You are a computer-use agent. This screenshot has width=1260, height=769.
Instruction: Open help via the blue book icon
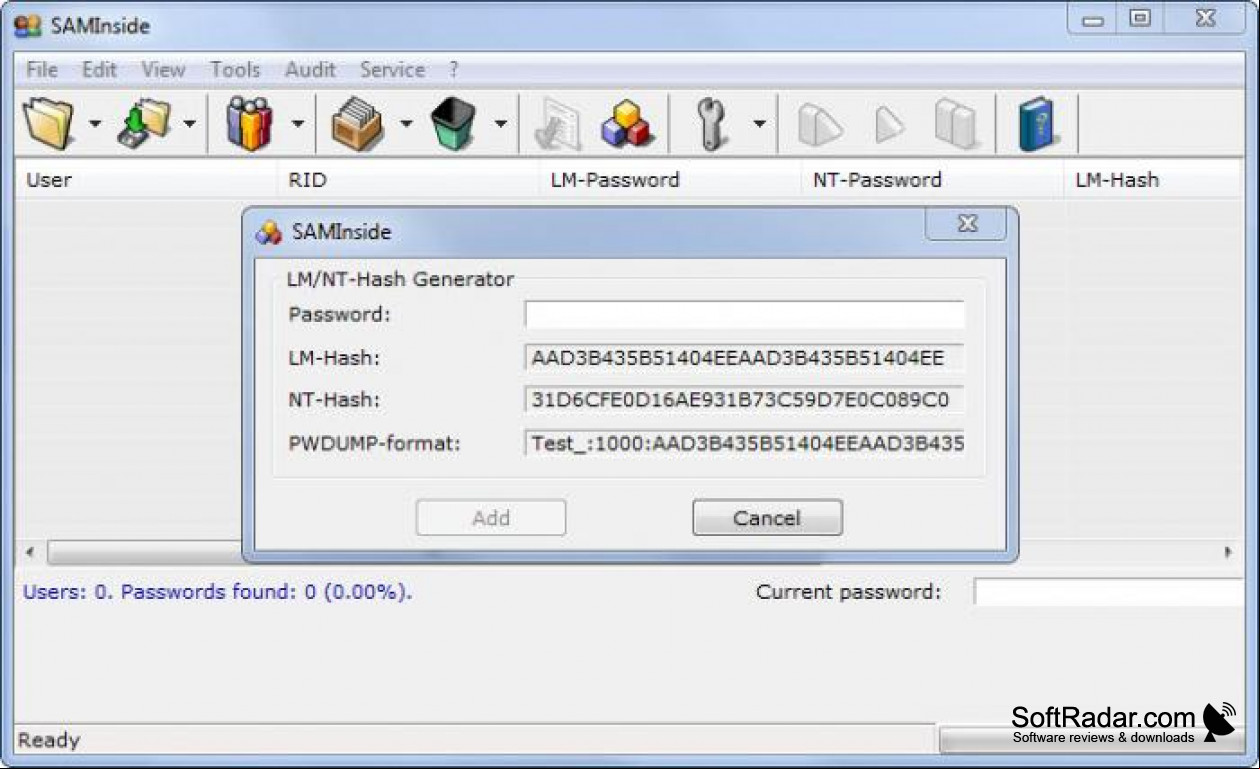coord(1039,125)
